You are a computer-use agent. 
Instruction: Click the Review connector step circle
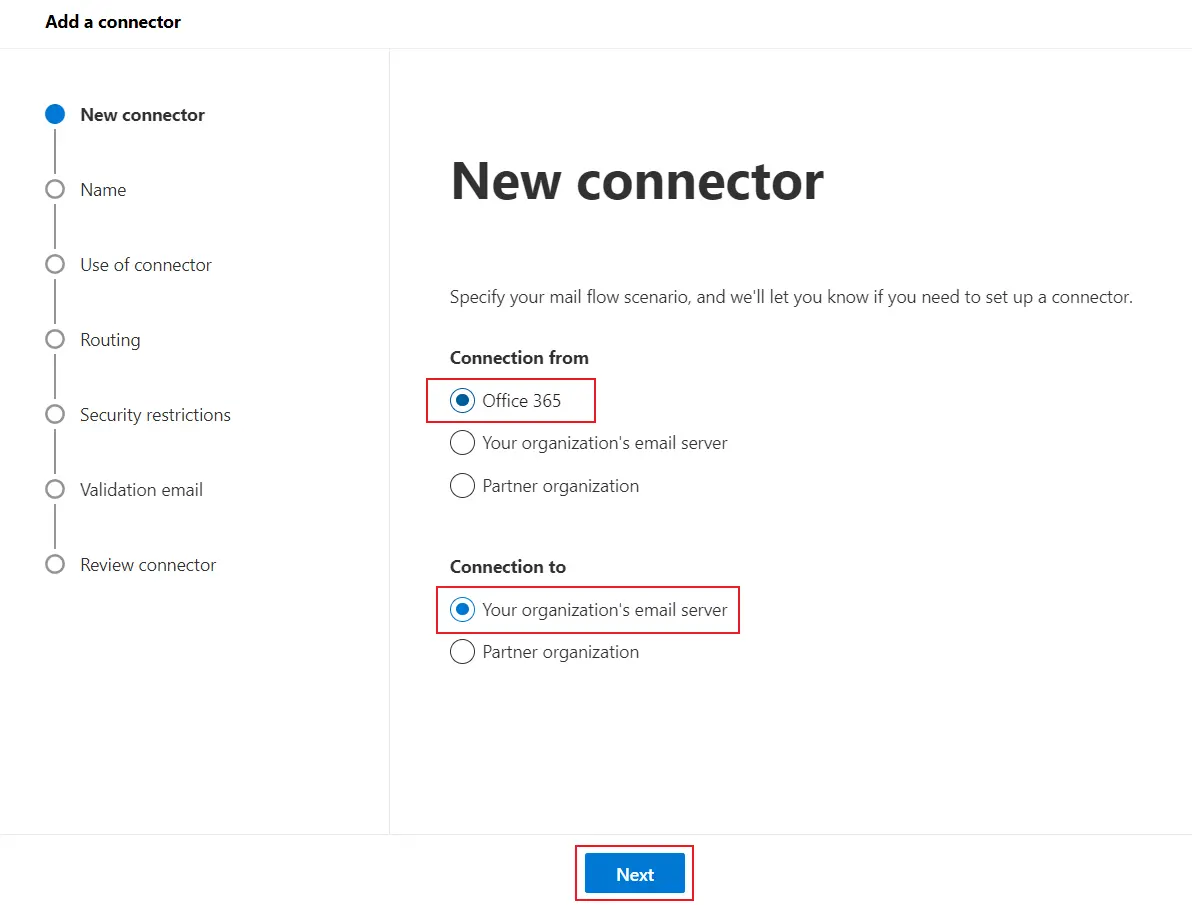point(55,564)
